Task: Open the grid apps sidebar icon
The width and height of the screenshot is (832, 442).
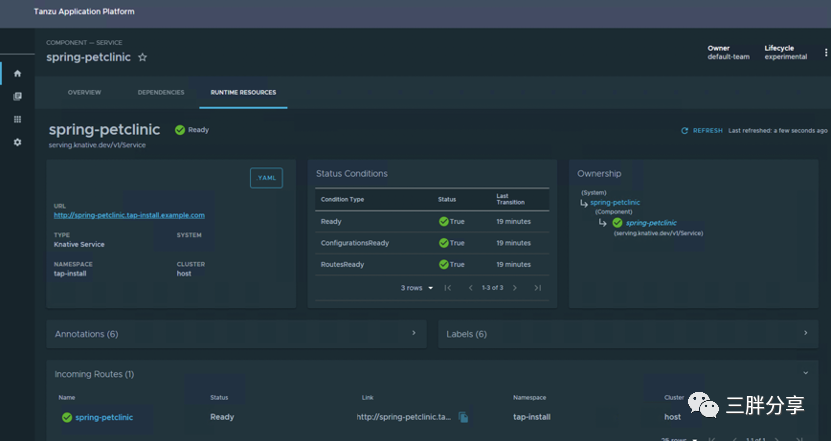Action: [x=18, y=119]
